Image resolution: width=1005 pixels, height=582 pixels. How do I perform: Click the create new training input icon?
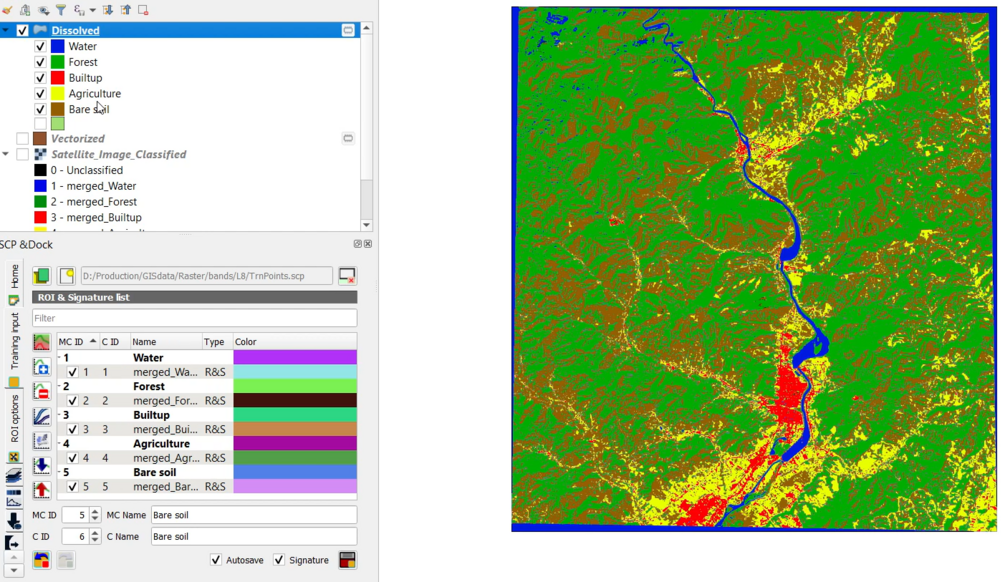pos(67,276)
